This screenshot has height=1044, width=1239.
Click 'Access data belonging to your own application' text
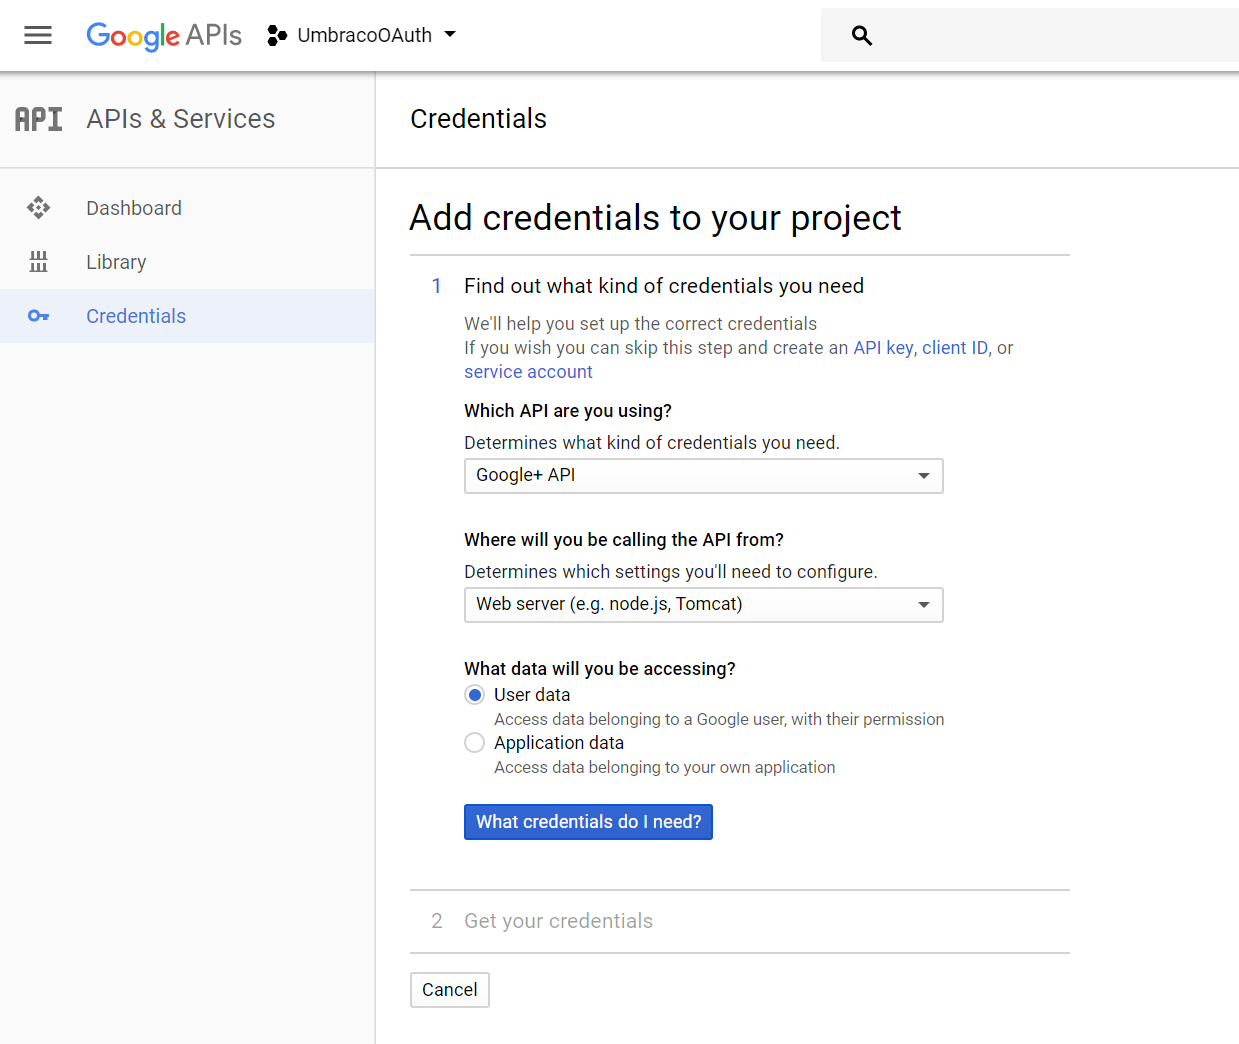coord(665,768)
